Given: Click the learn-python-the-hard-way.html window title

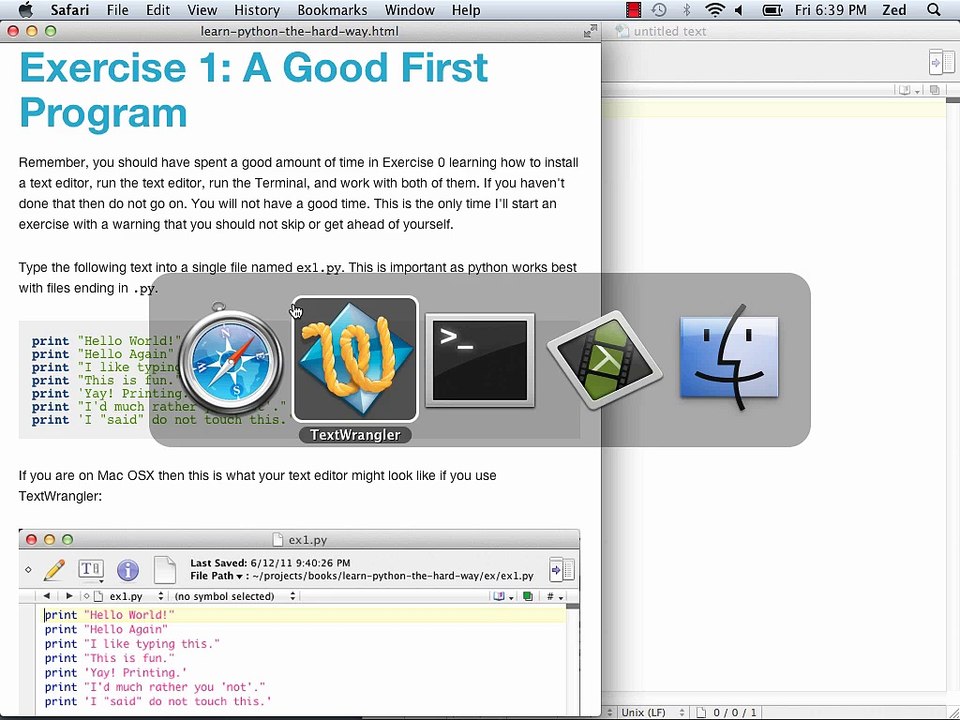Looking at the screenshot, I should tap(299, 31).
